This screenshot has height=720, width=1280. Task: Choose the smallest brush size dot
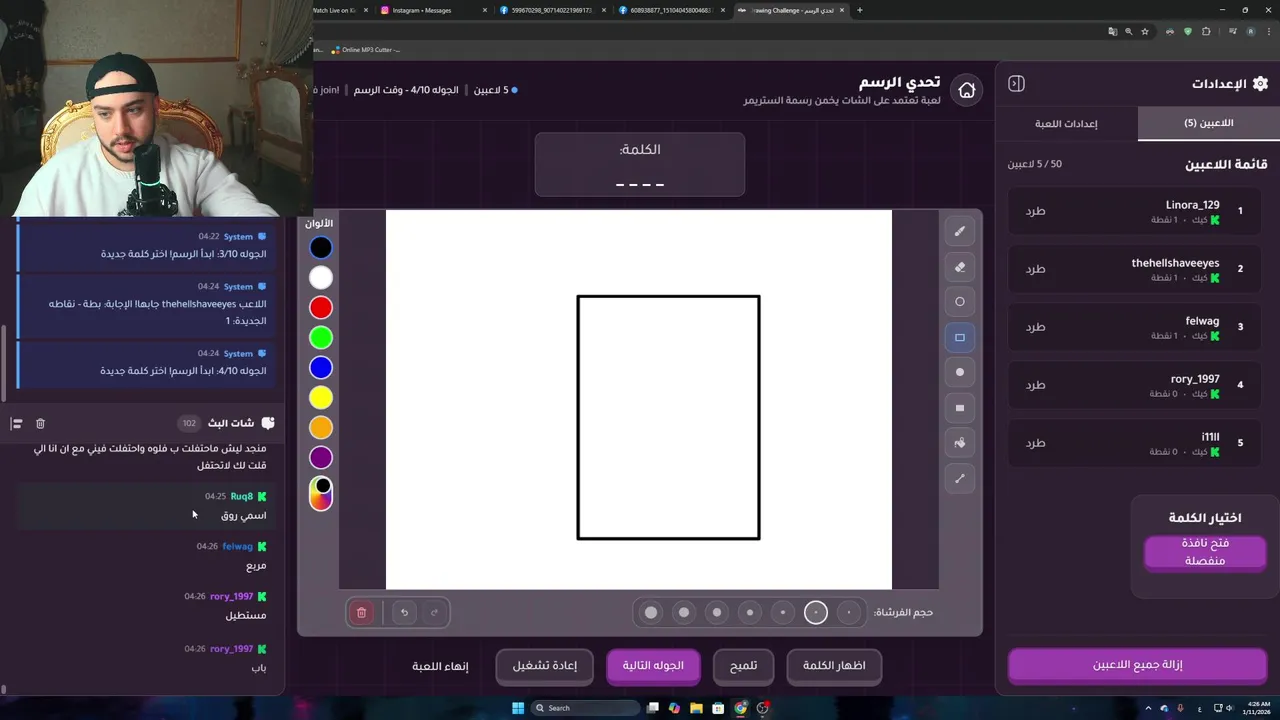849,612
